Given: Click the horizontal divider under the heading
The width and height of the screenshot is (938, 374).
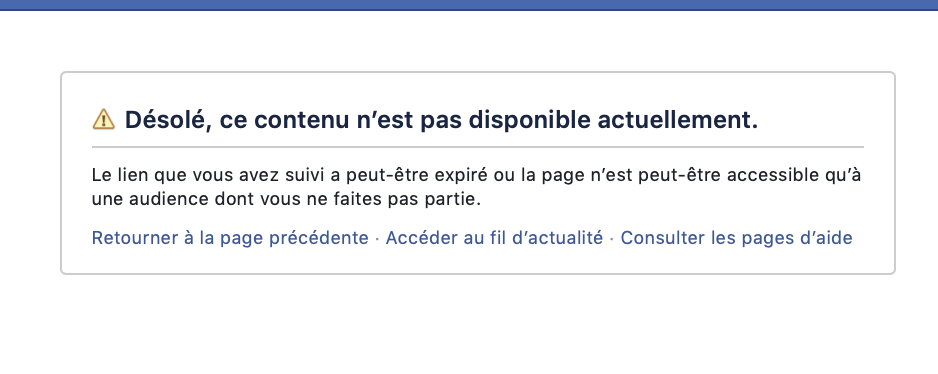Looking at the screenshot, I should tap(477, 147).
